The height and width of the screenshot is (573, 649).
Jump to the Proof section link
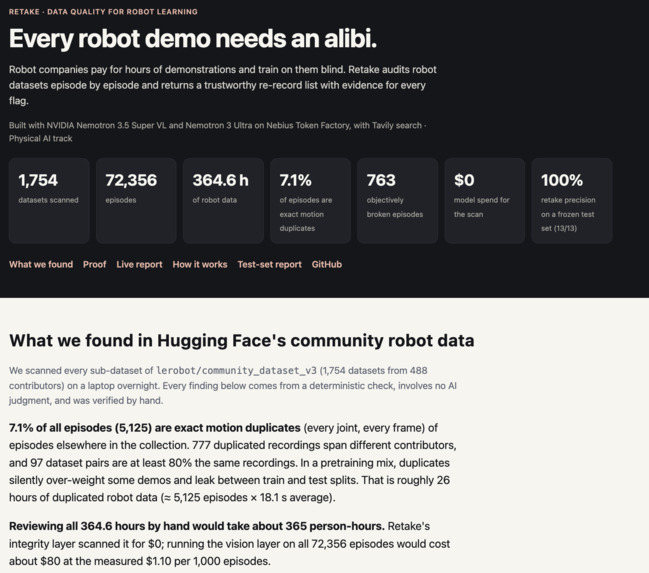(x=94, y=264)
